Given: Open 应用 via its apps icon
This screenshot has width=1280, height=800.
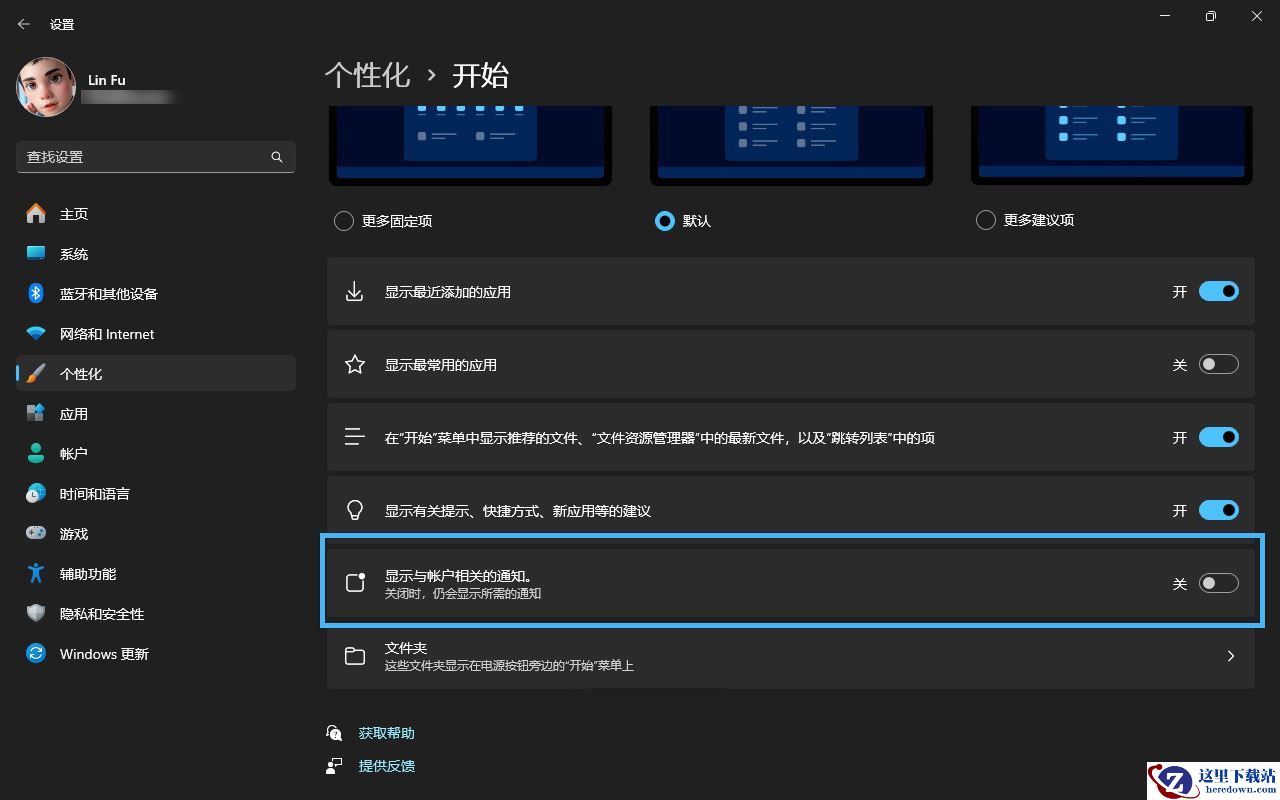Looking at the screenshot, I should point(36,414).
